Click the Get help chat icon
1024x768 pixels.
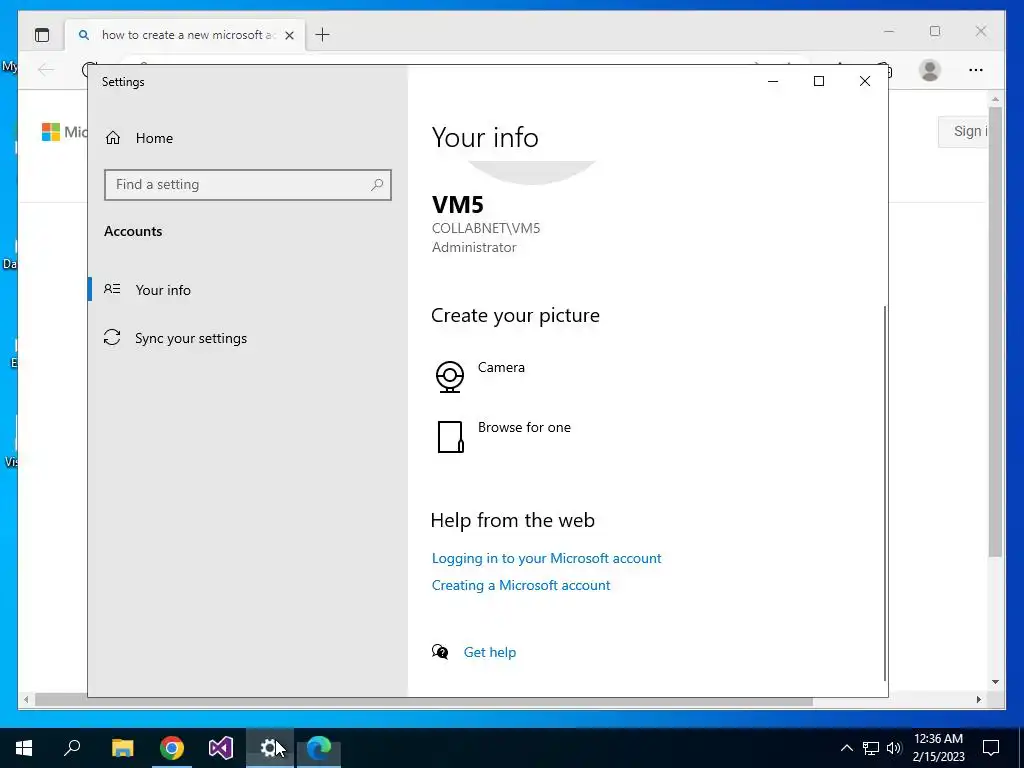pyautogui.click(x=440, y=651)
